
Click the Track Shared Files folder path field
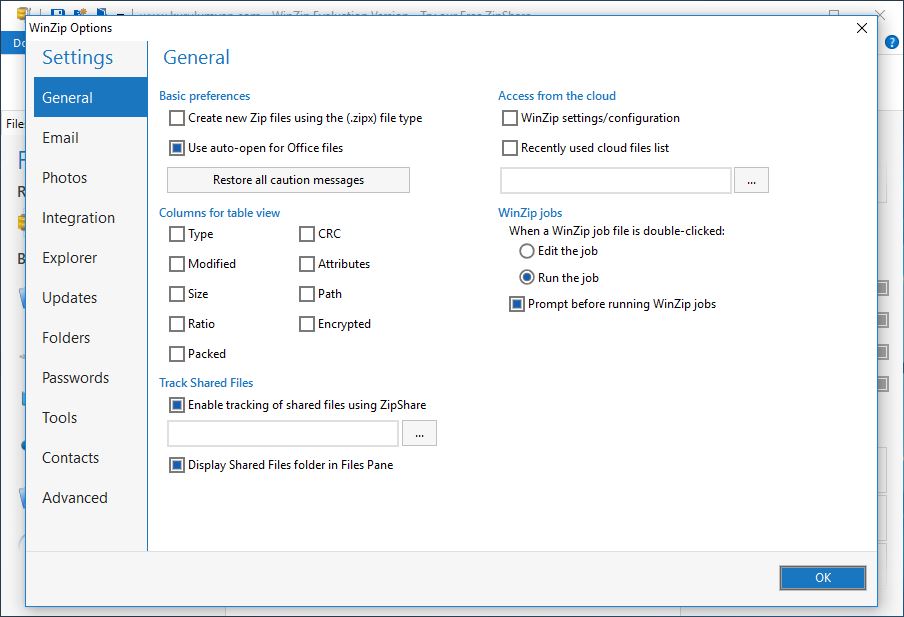coord(282,434)
